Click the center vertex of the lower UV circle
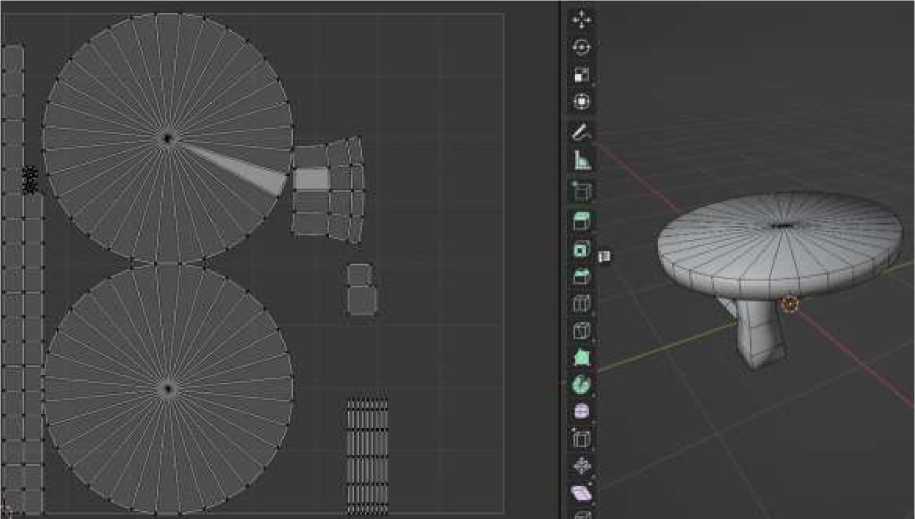Screen dimensions: 915x519 click(168, 389)
